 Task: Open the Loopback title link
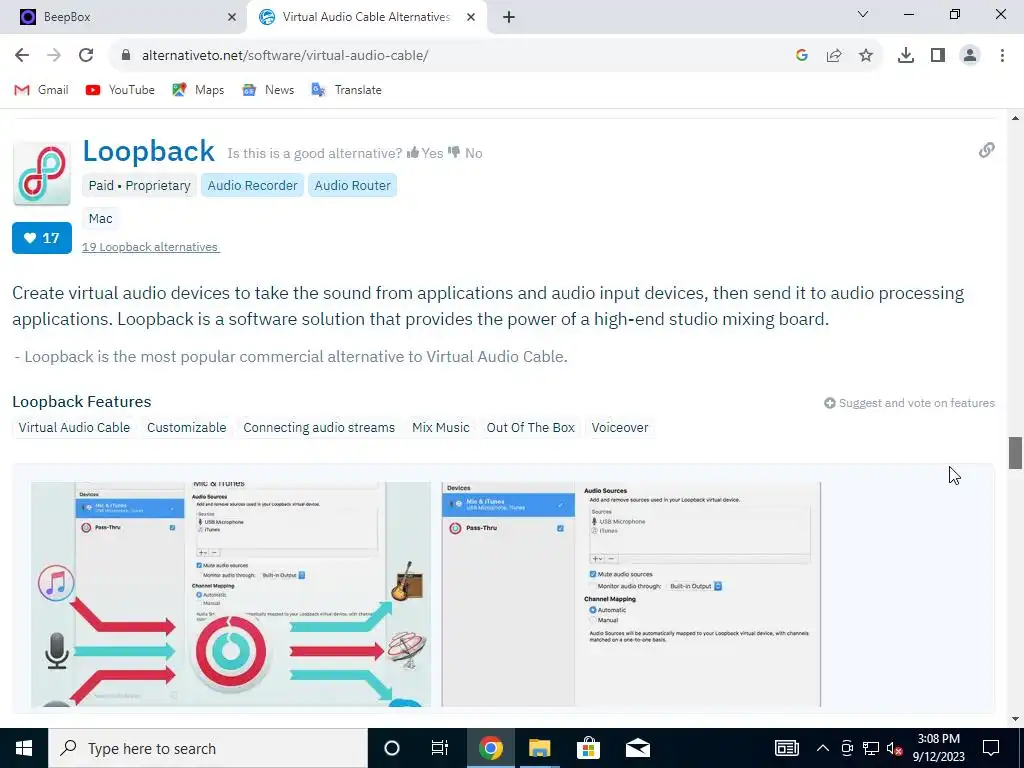pyautogui.click(x=148, y=152)
